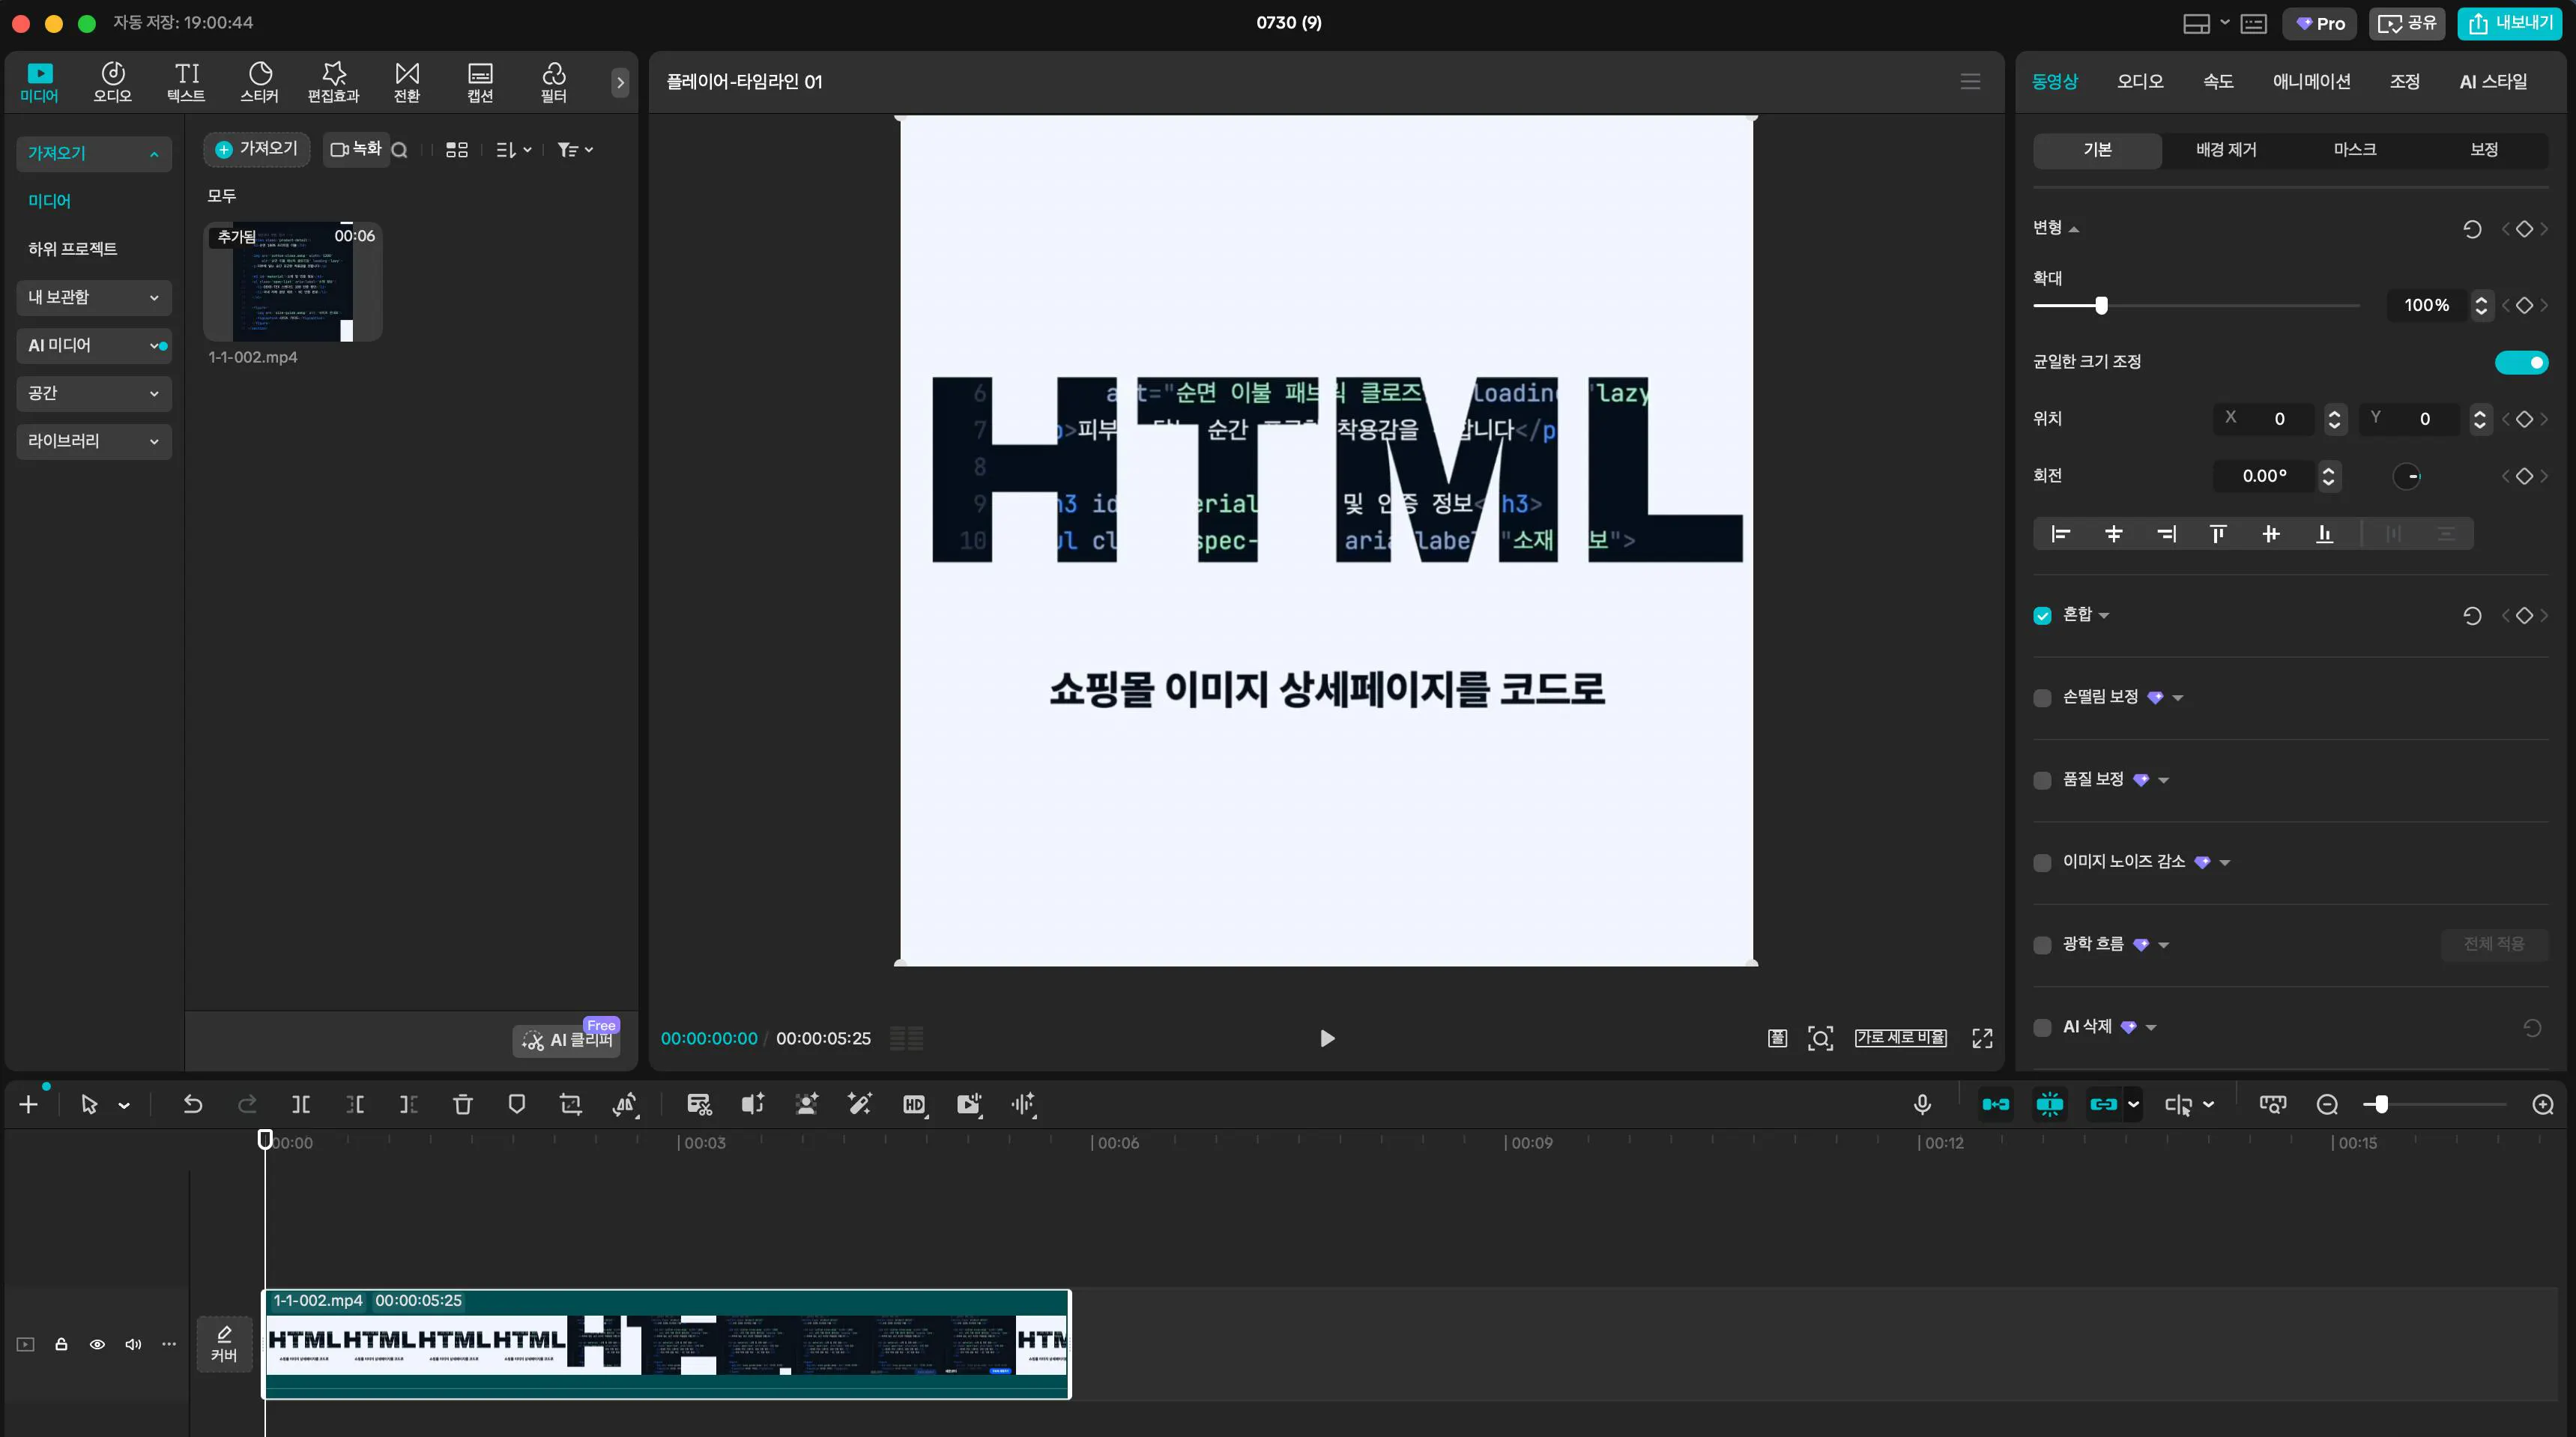Enable the AI 삭제 checkbox
This screenshot has width=2576, height=1437.
tap(2042, 1027)
